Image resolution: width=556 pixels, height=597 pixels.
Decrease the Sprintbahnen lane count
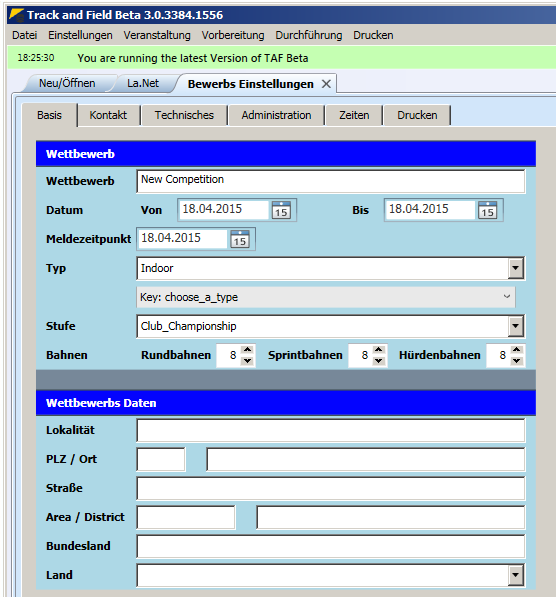379,360
